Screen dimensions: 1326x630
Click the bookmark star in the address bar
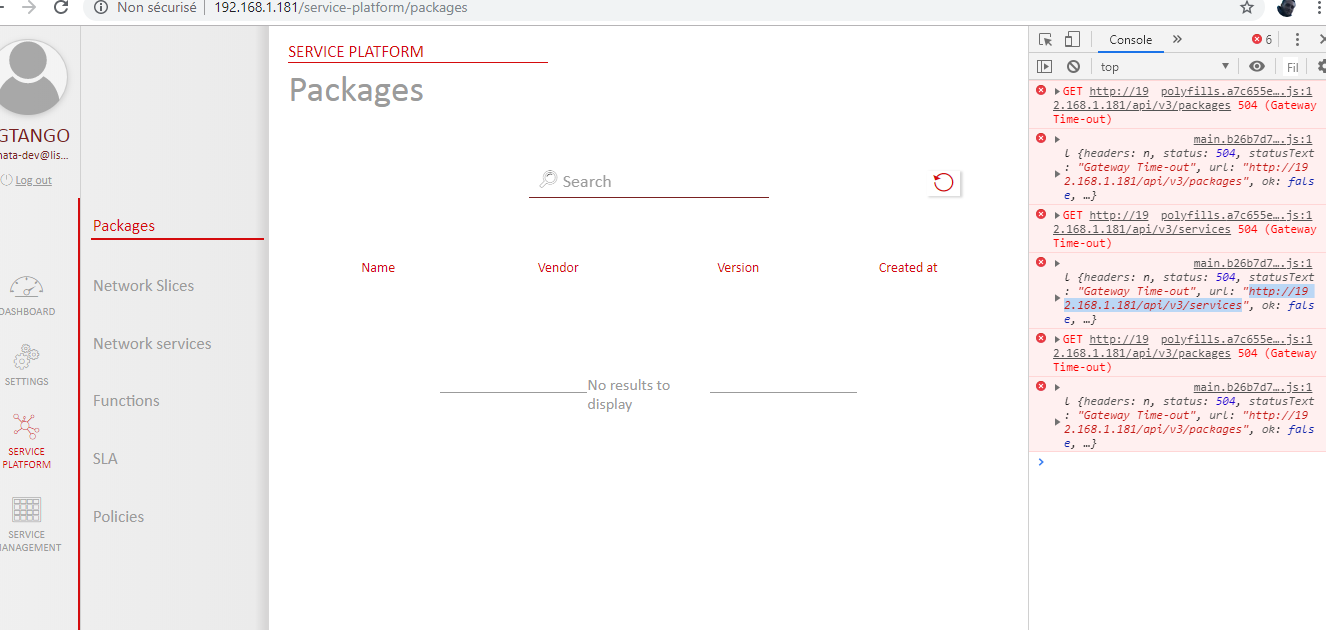point(1246,8)
